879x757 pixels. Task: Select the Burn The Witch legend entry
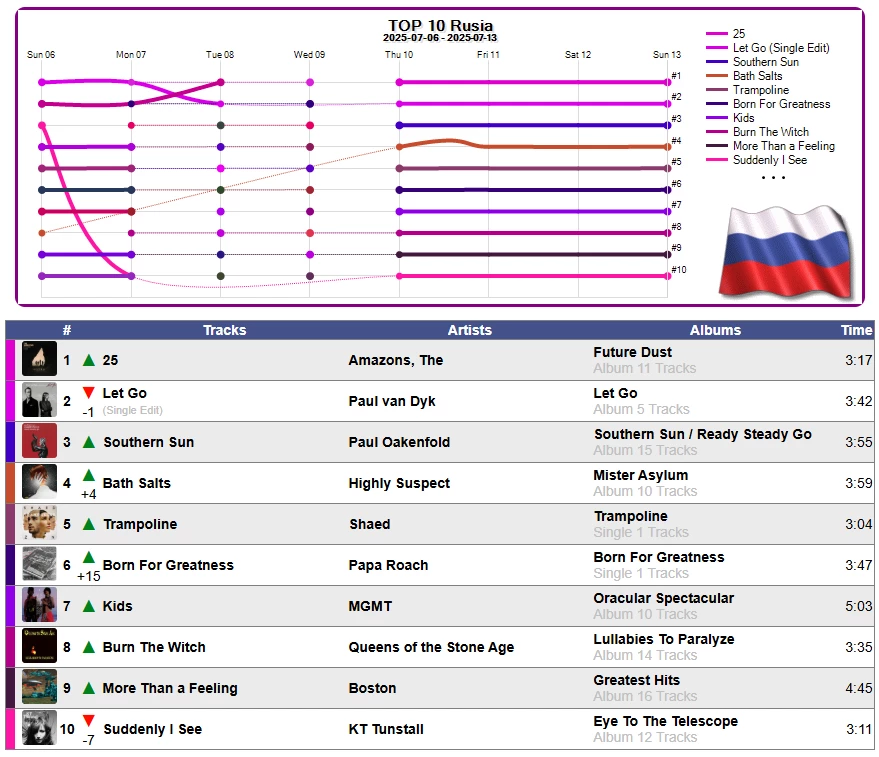(x=771, y=132)
